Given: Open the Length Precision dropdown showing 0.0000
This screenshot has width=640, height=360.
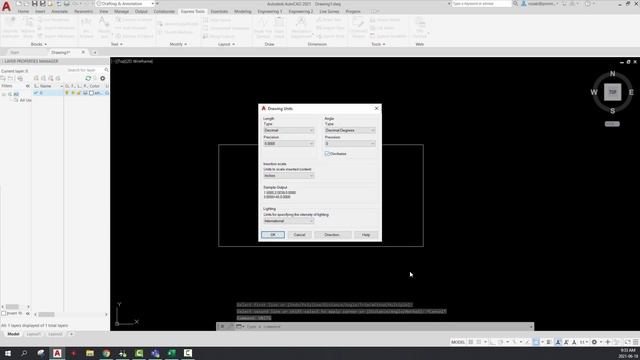Looking at the screenshot, I should [x=289, y=144].
